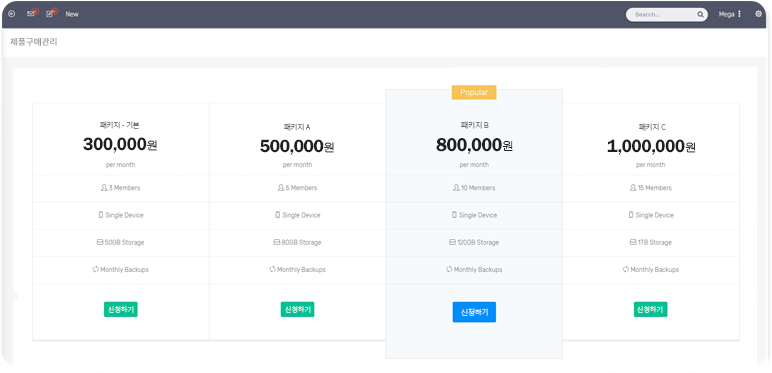Click backup icon in 패키지 A column
This screenshot has height=373, width=772.
tap(272, 270)
